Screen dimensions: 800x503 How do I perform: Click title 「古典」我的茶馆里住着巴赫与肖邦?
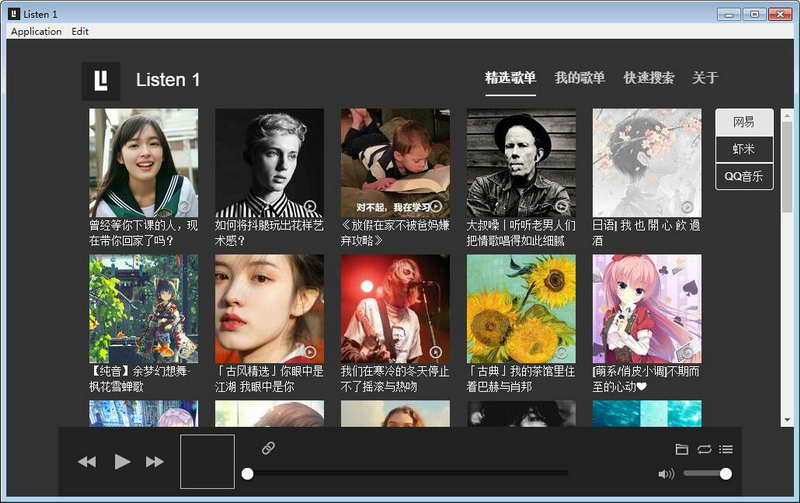tap(521, 379)
